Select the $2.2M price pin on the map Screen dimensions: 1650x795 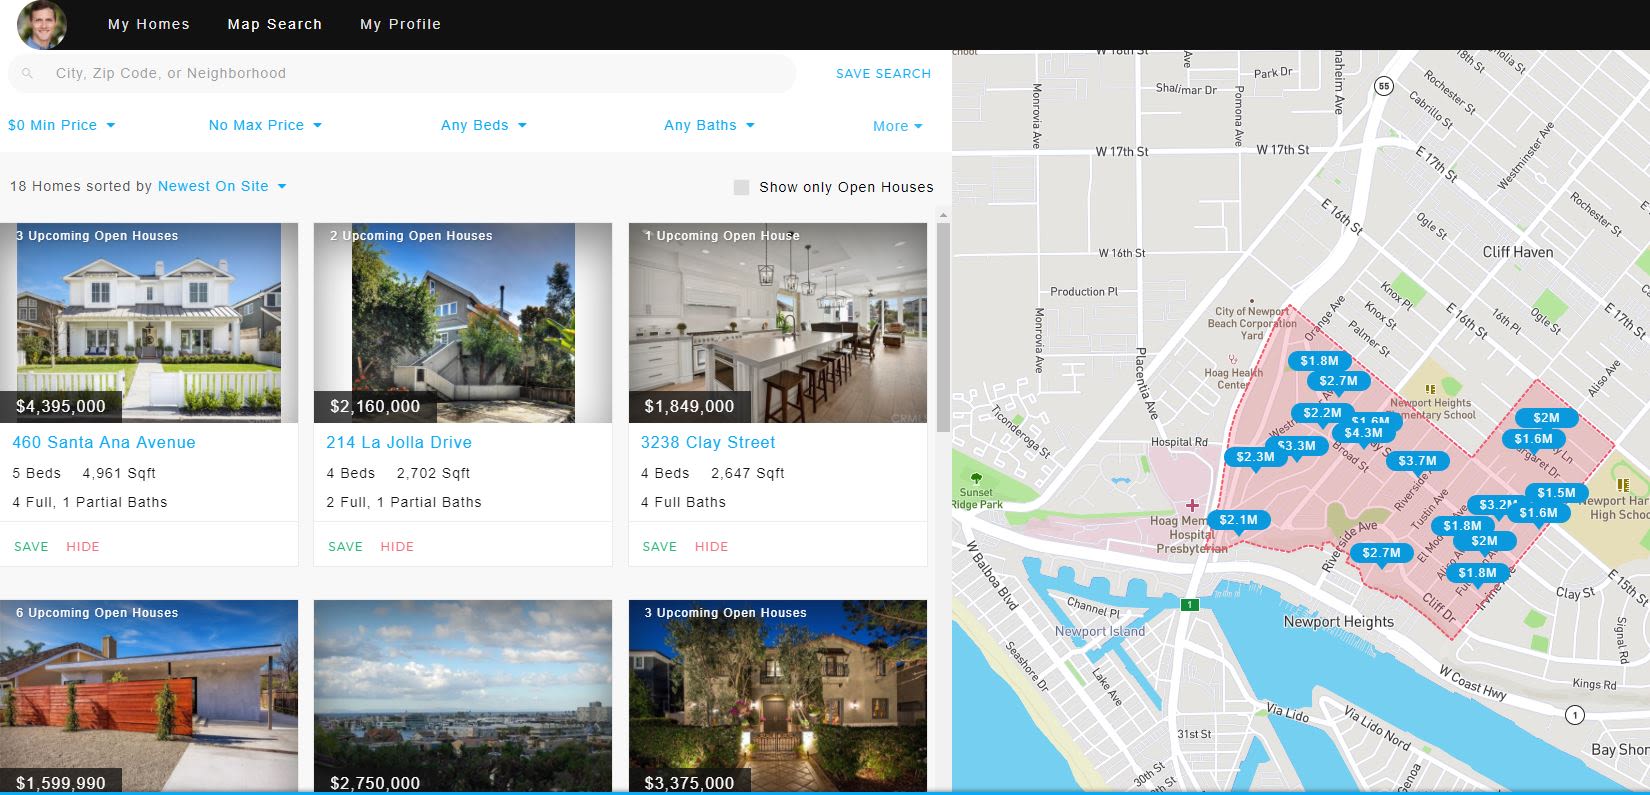1323,413
